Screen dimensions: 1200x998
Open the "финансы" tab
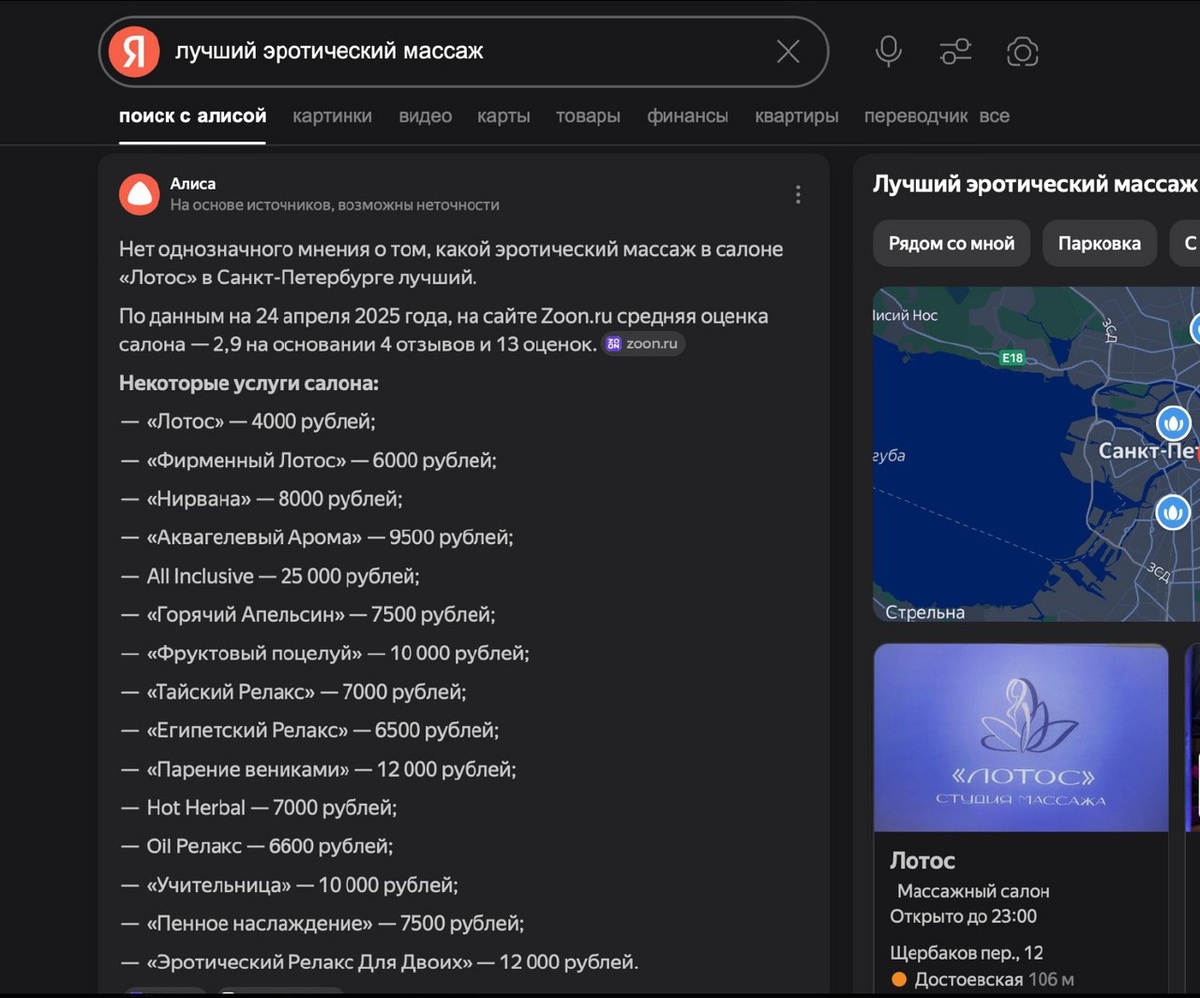(688, 115)
